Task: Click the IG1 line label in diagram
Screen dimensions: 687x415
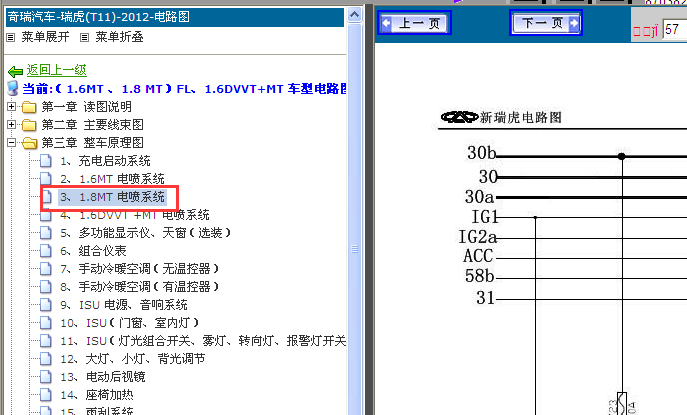Action: [x=485, y=217]
